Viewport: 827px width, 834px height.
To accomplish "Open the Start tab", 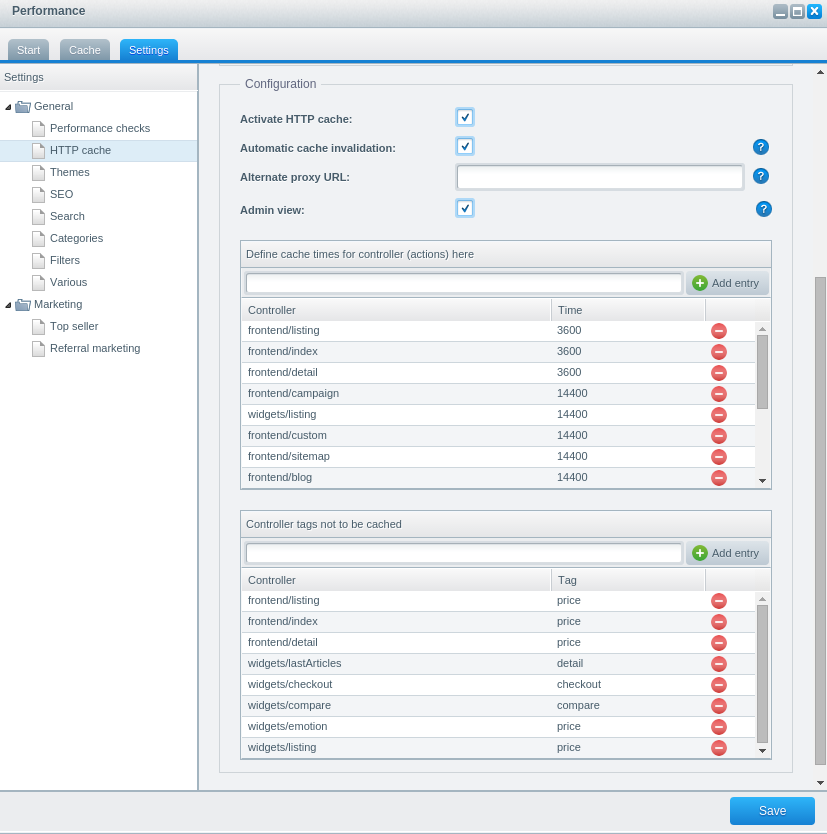I will (x=28, y=49).
